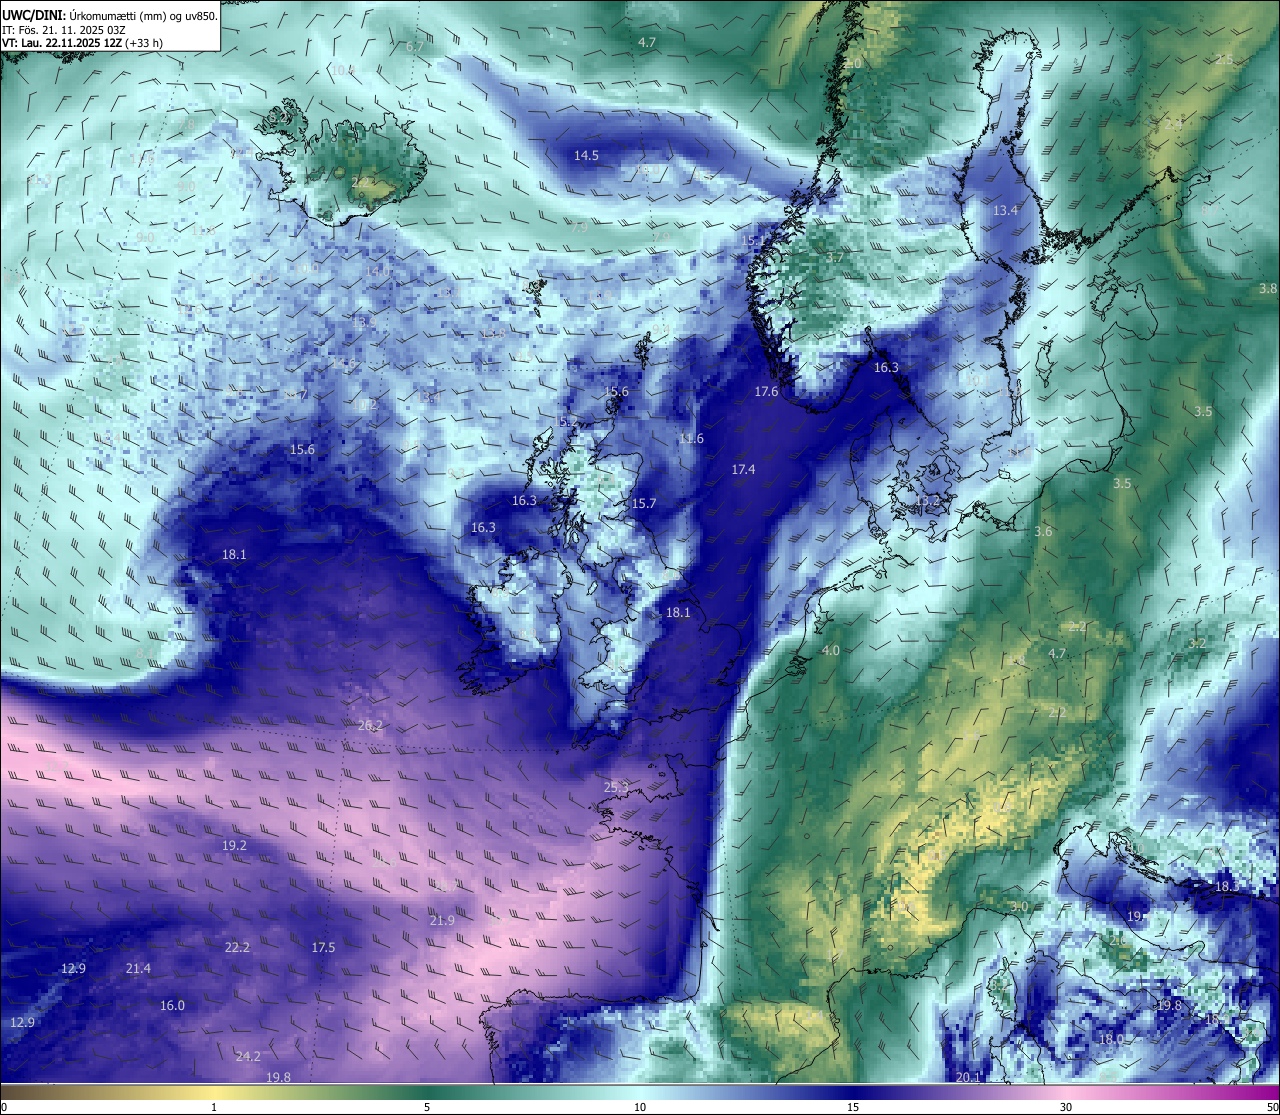Click the 50 tick at the color scale end
The height and width of the screenshot is (1115, 1280).
click(x=1271, y=1107)
